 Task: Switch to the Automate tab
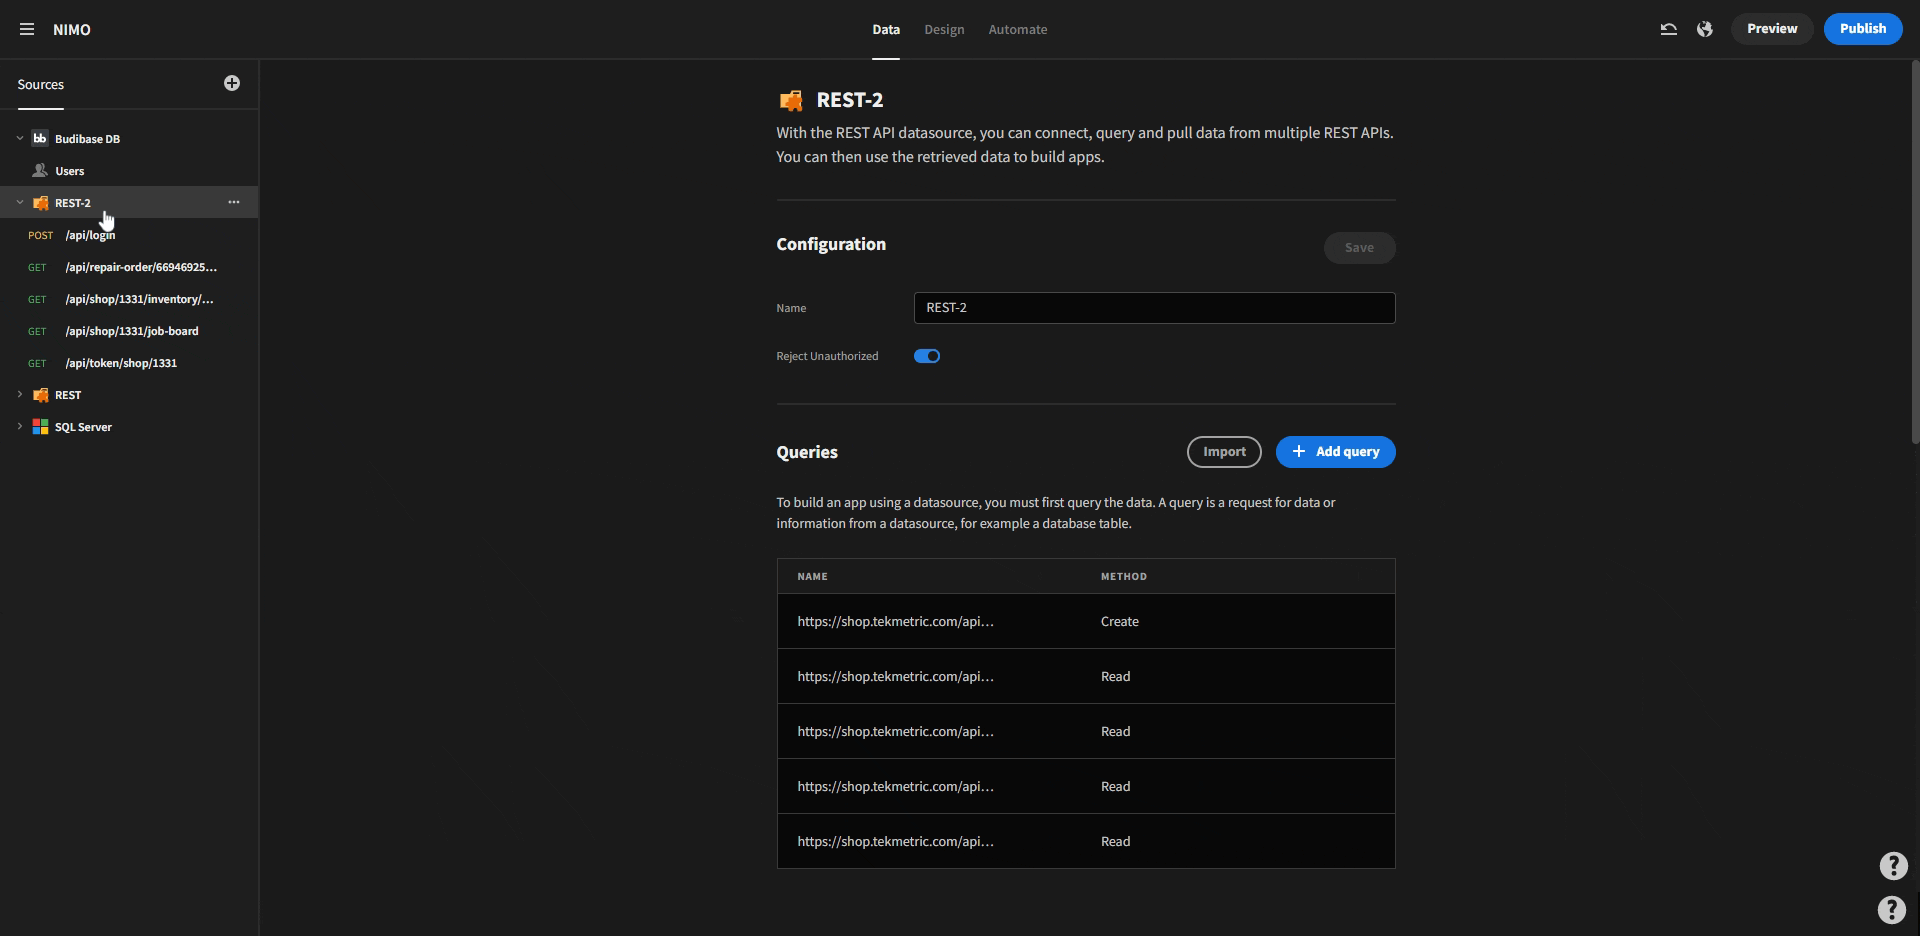pos(1018,29)
